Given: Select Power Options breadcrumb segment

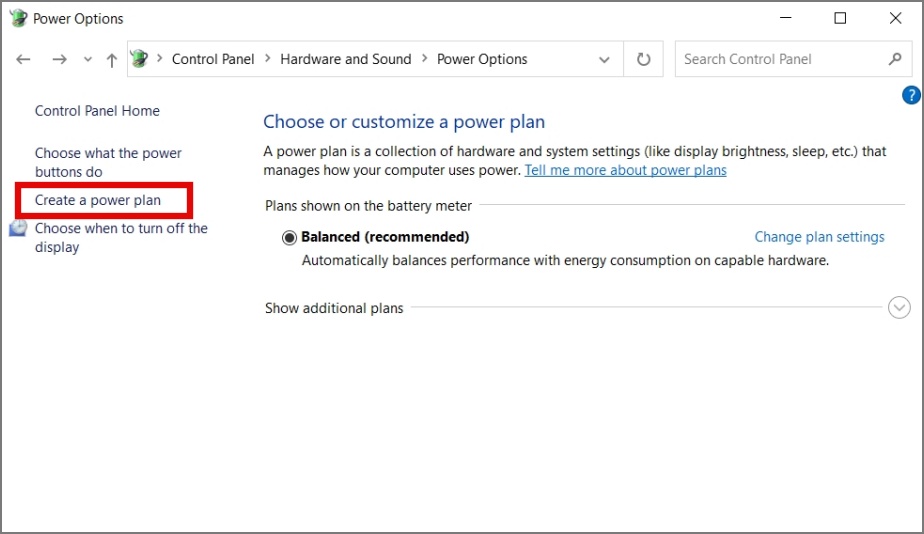Looking at the screenshot, I should [481, 59].
